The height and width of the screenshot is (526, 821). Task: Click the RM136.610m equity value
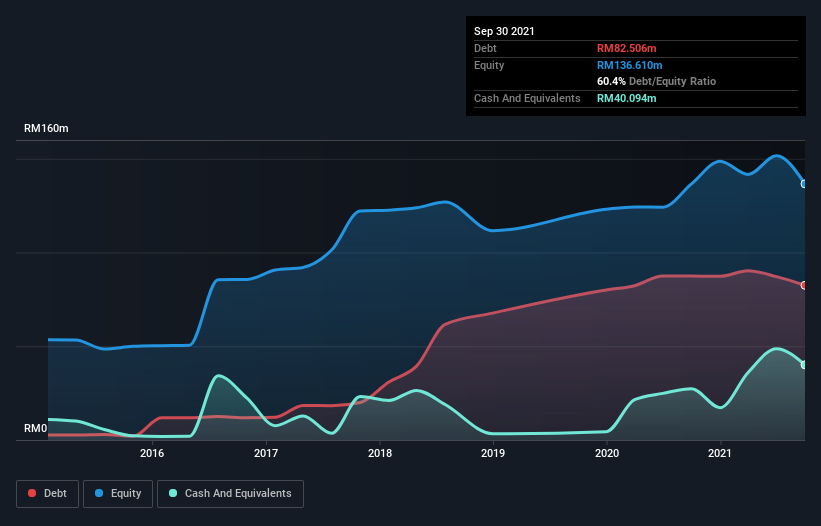(x=630, y=65)
